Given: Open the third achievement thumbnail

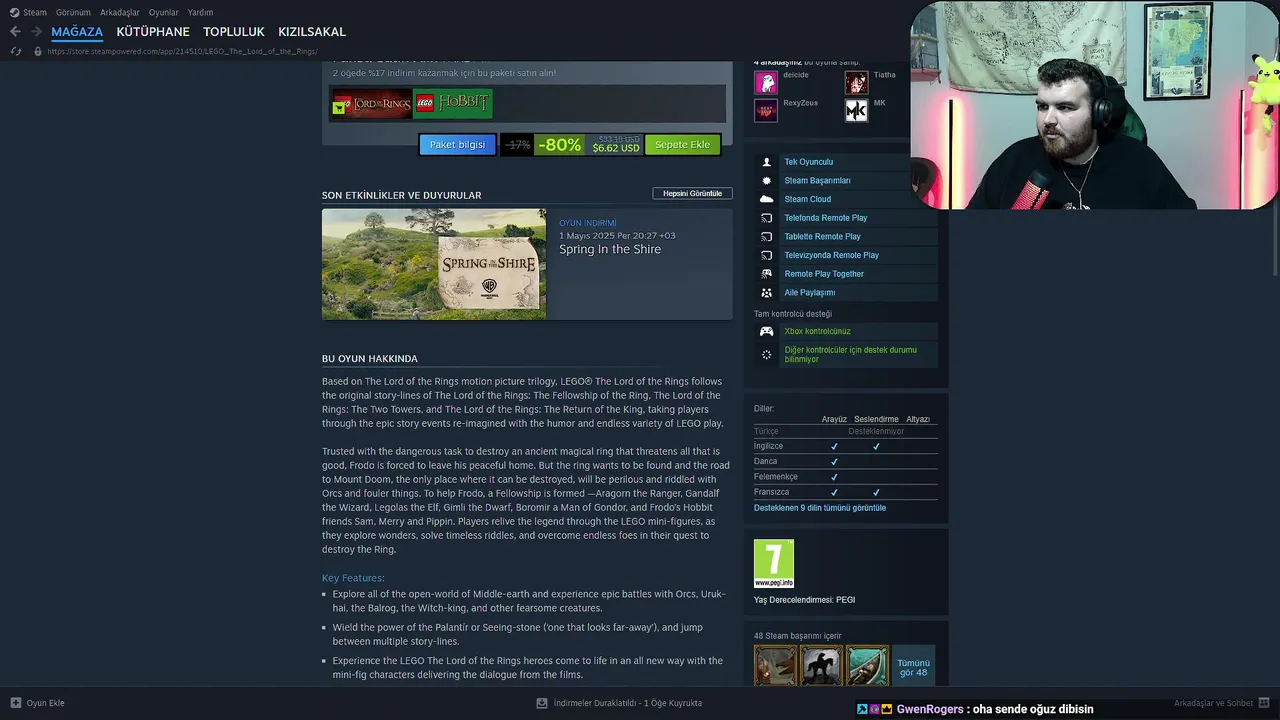Looking at the screenshot, I should coord(867,666).
